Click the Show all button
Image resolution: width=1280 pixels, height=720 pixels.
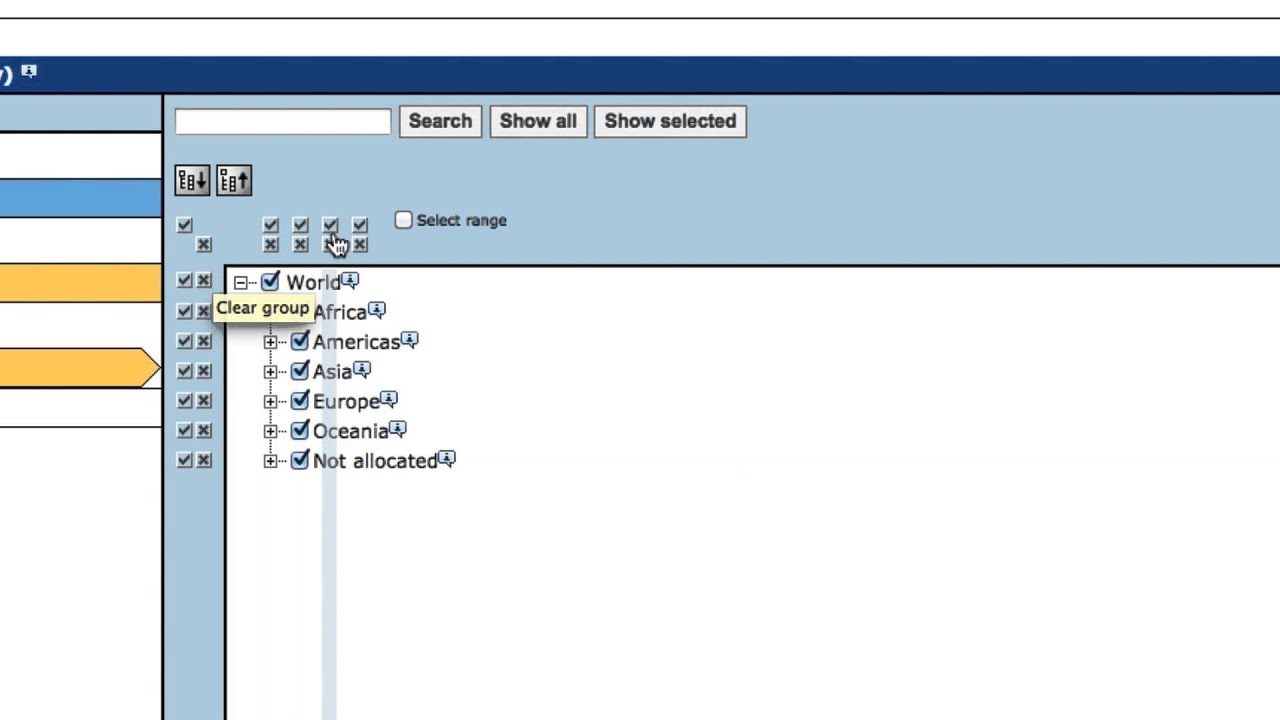(x=538, y=121)
